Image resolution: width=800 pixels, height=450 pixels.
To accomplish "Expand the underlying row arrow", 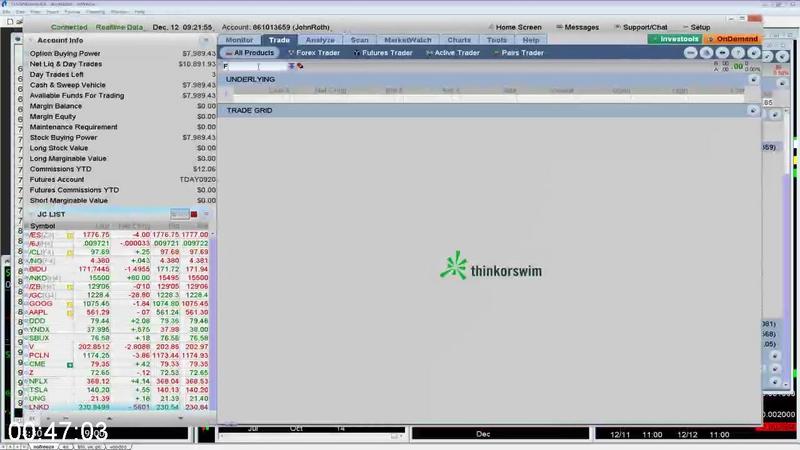I will click(x=227, y=93).
